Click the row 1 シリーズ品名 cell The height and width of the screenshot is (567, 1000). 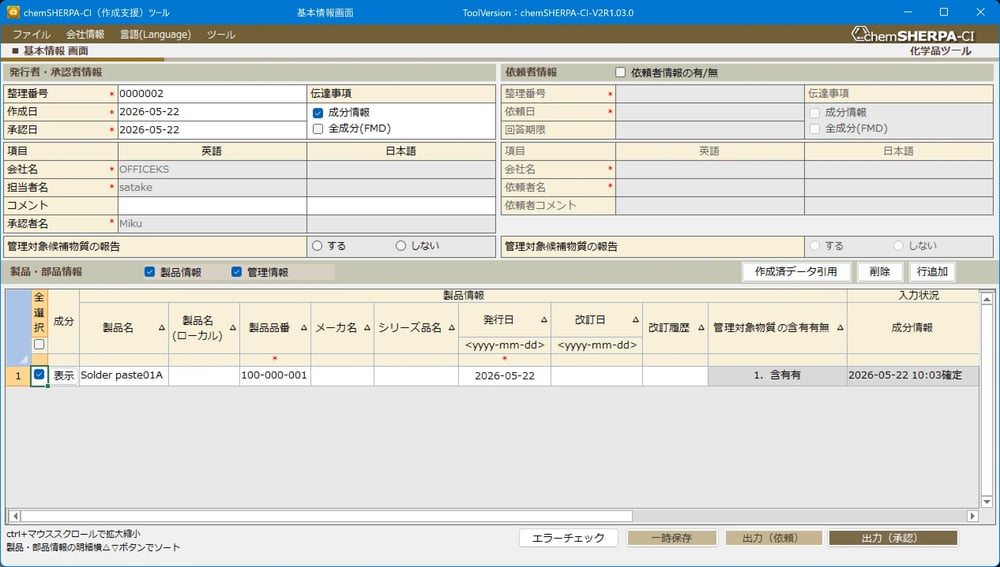tap(416, 376)
